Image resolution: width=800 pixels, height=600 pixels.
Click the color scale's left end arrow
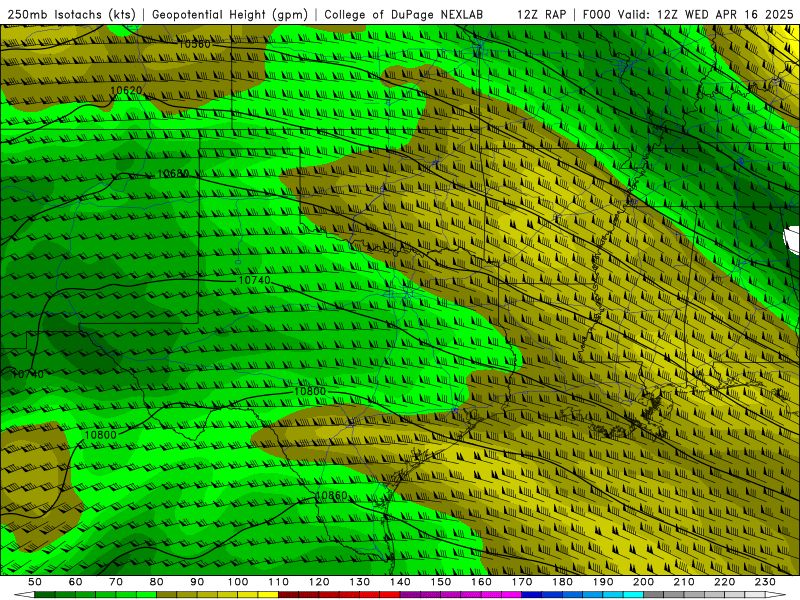[24, 594]
